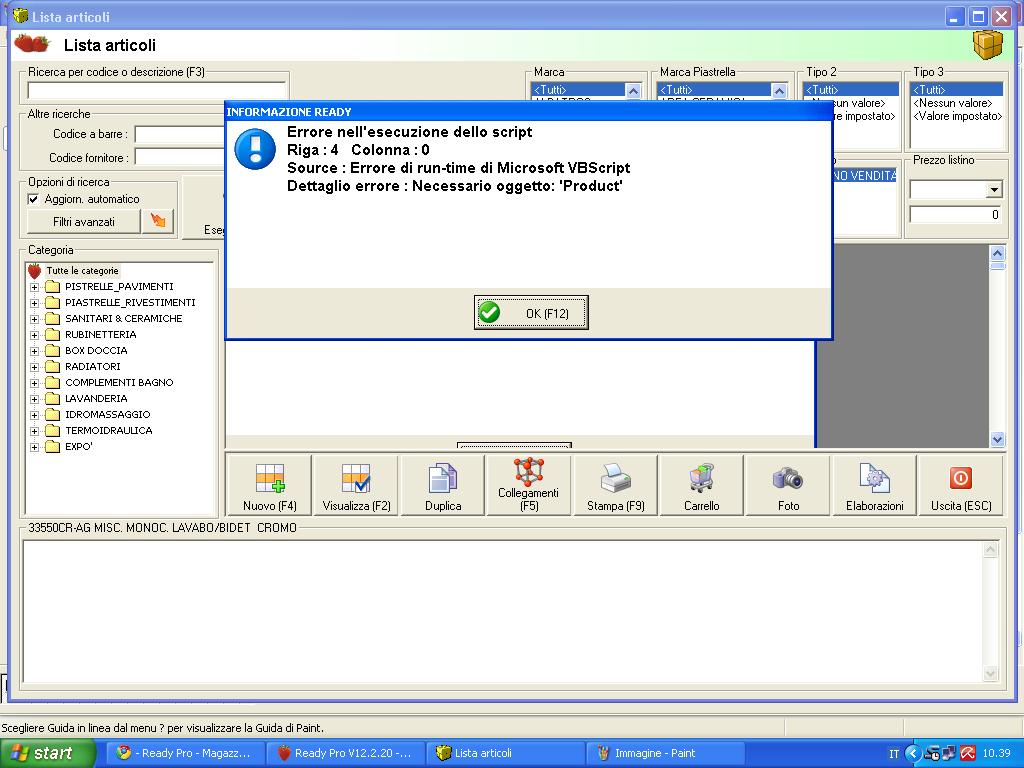
Task: Open the Foto camera button
Action: click(788, 485)
